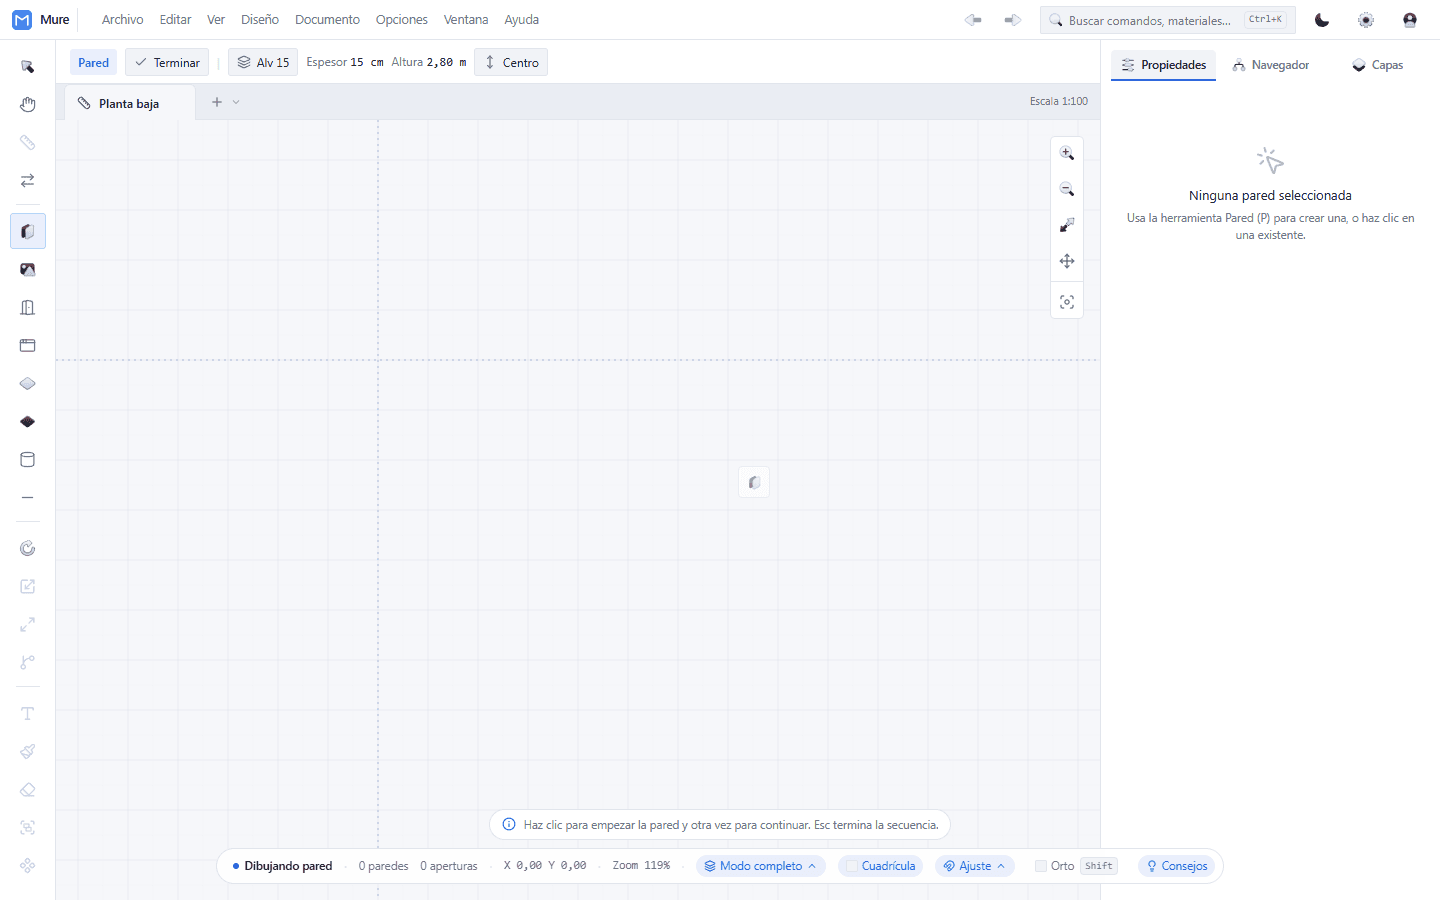Select the circular rotate tool in sidebar
Viewport: 1440px width, 900px height.
(x=28, y=548)
